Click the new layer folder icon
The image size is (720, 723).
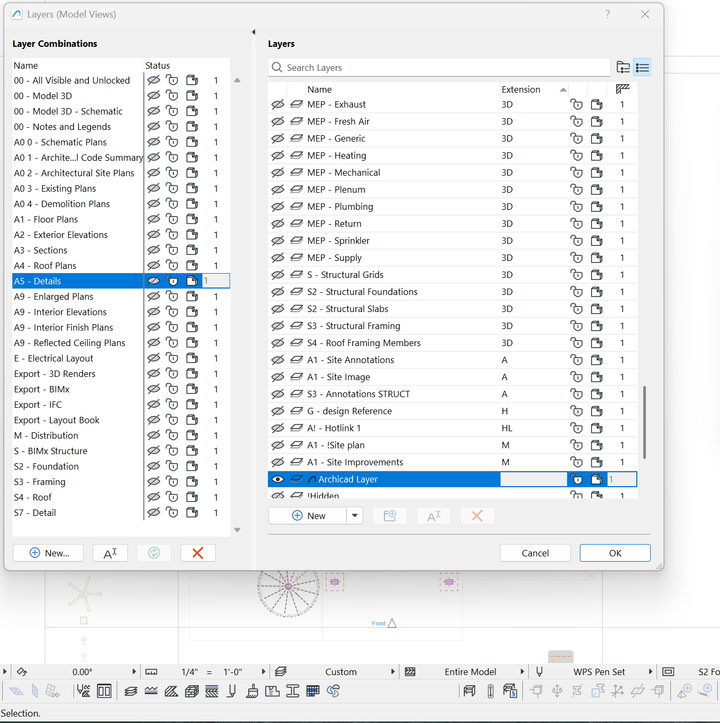[390, 516]
